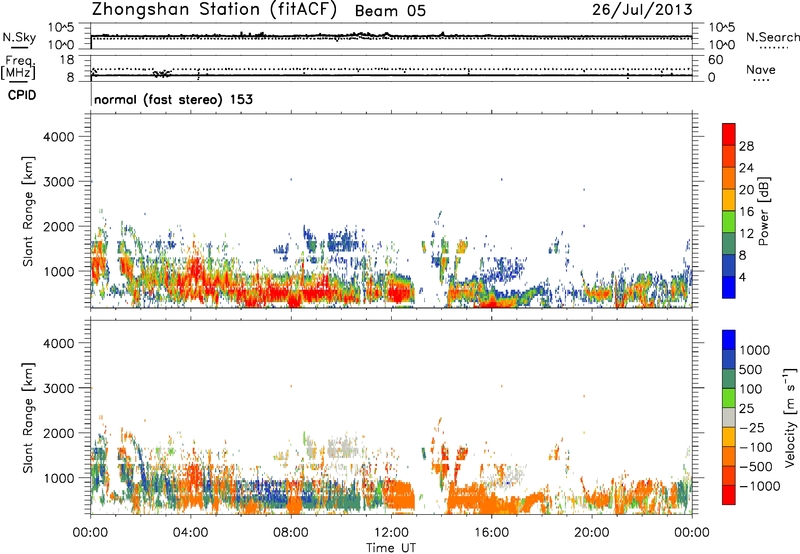
Task: Select the 12 dB colorbar label
Action: [746, 234]
